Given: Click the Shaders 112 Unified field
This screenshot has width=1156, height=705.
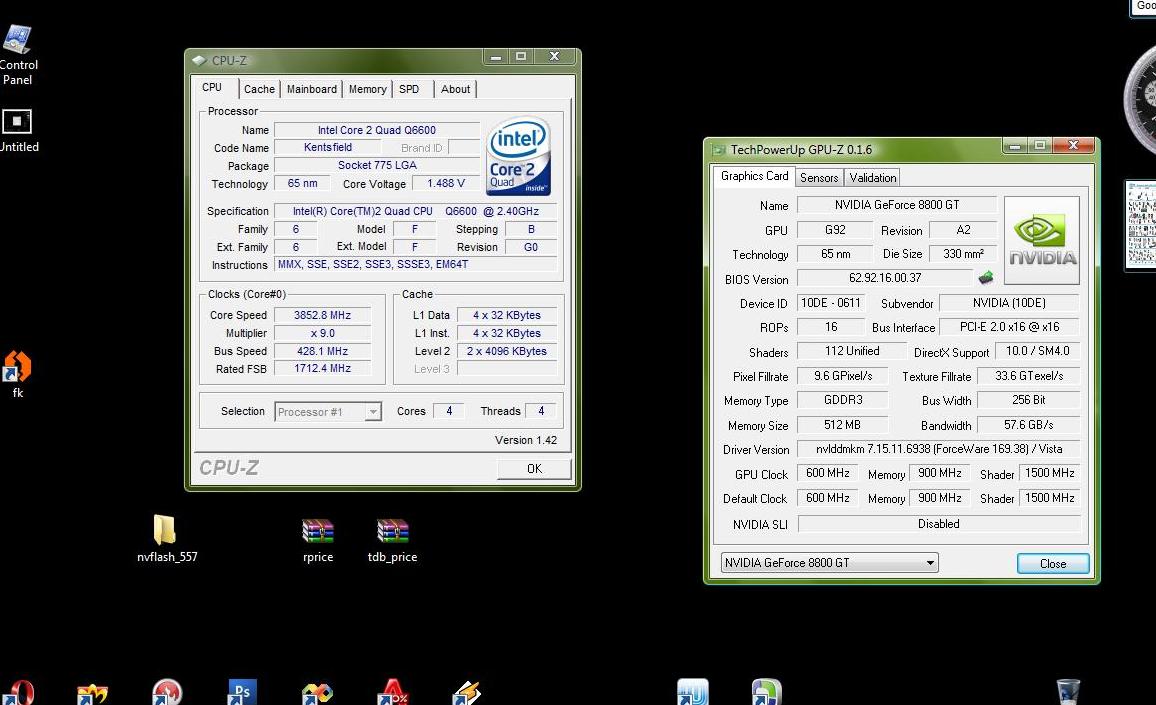Looking at the screenshot, I should tap(852, 351).
